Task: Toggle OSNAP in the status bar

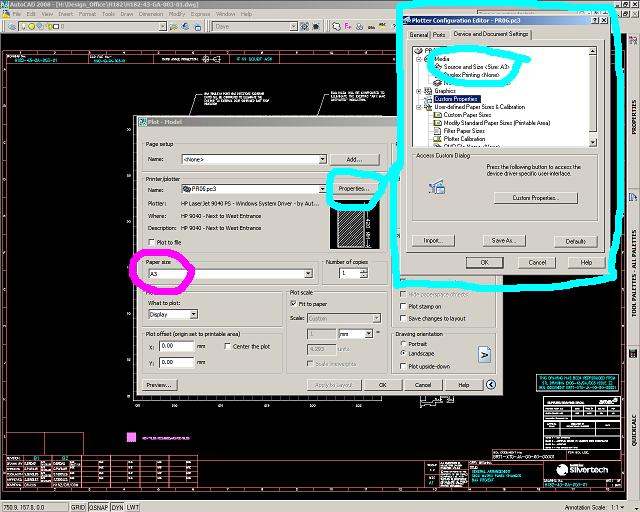Action: [x=98, y=507]
